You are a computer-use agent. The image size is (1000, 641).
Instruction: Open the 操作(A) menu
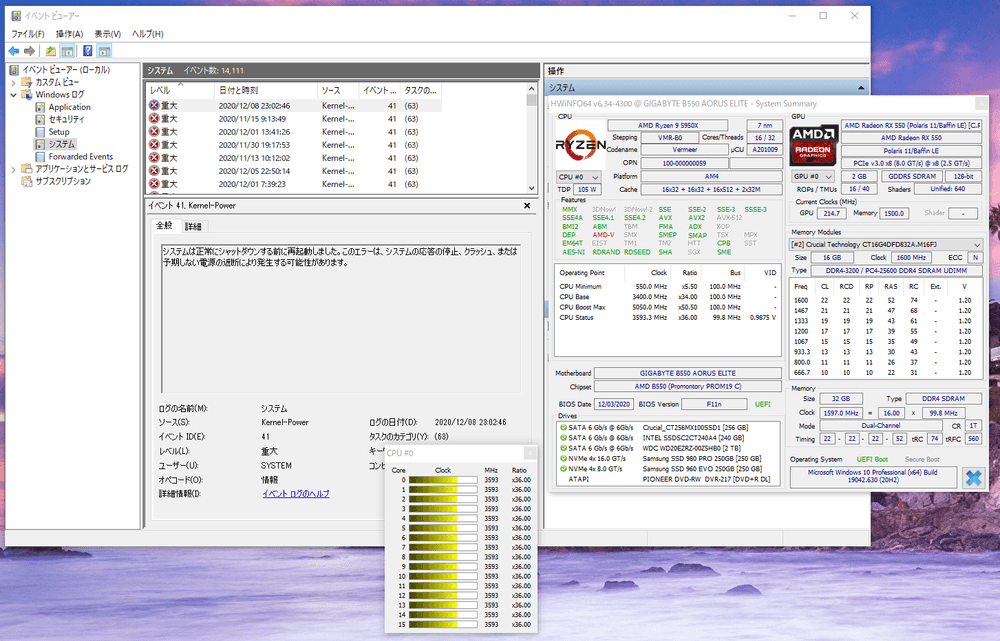[x=70, y=34]
